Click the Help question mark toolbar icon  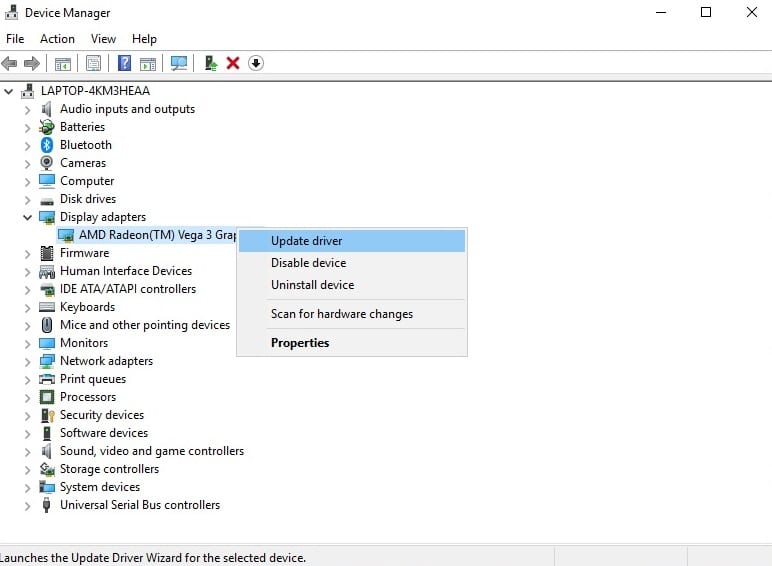click(x=124, y=63)
